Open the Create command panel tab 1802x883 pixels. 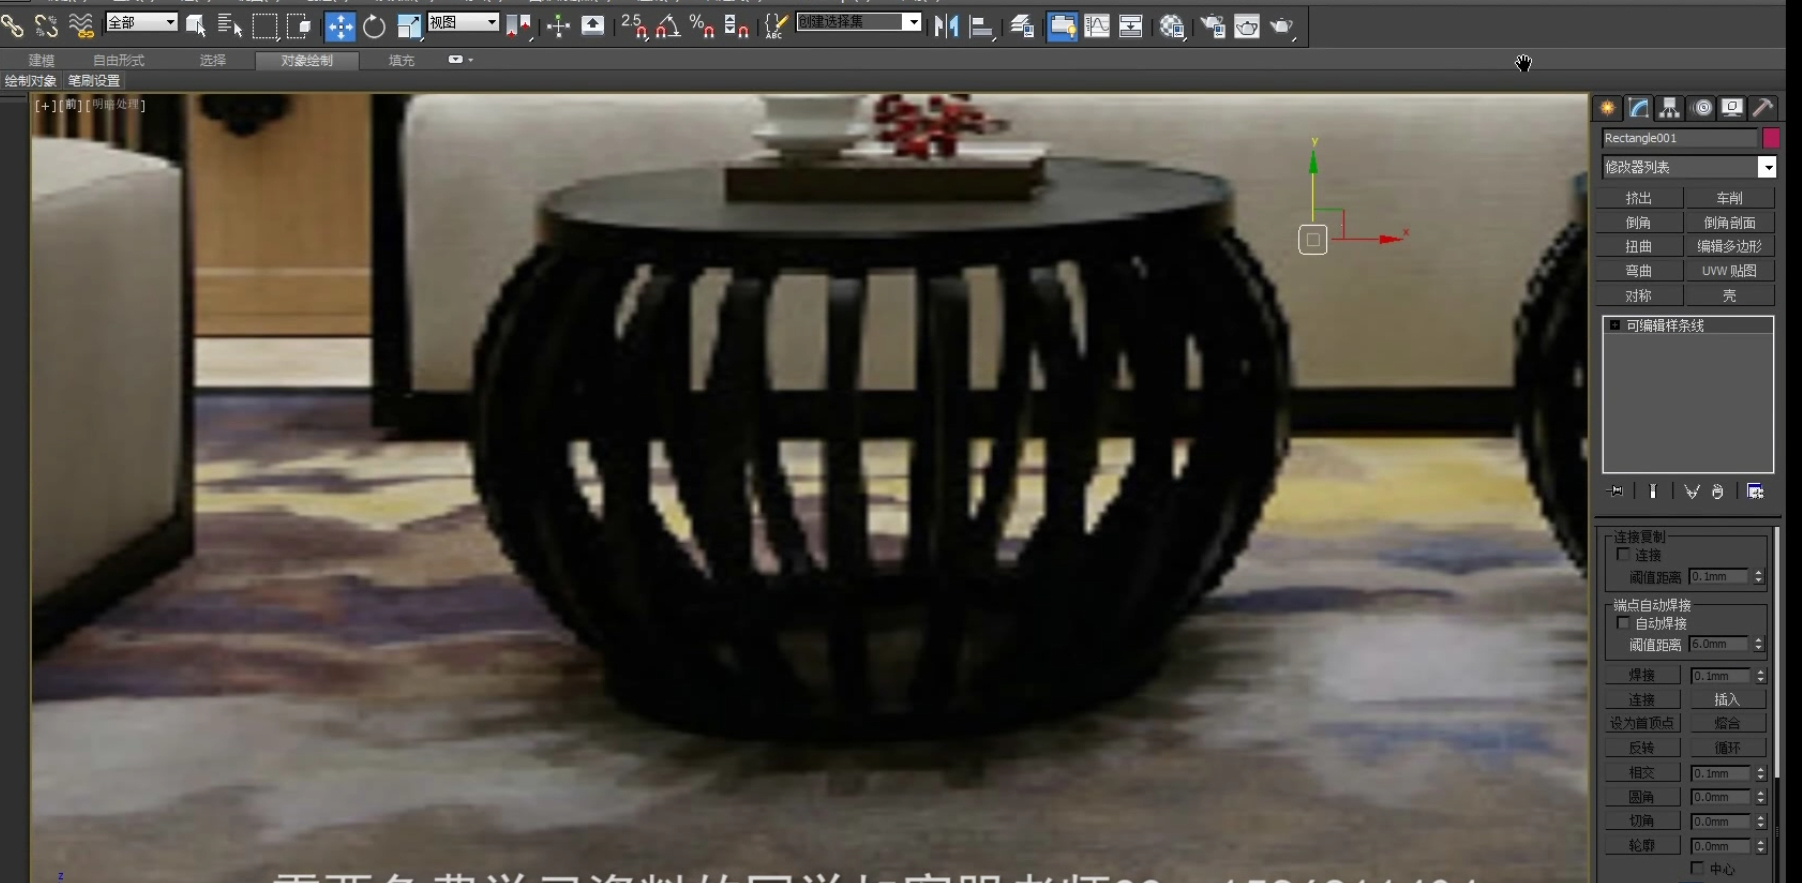pos(1607,108)
